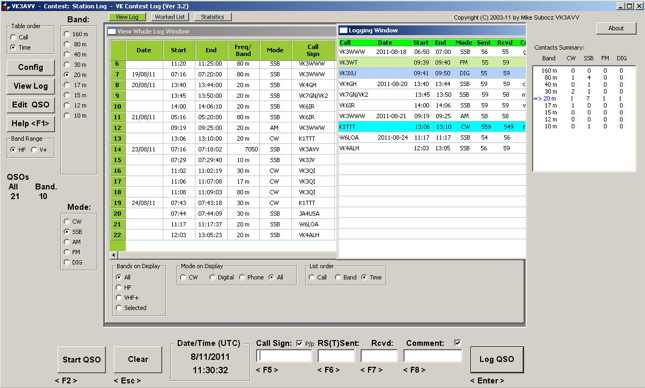The height and width of the screenshot is (388, 645).
Task: Toggle the Comment checkbox
Action: tap(457, 342)
